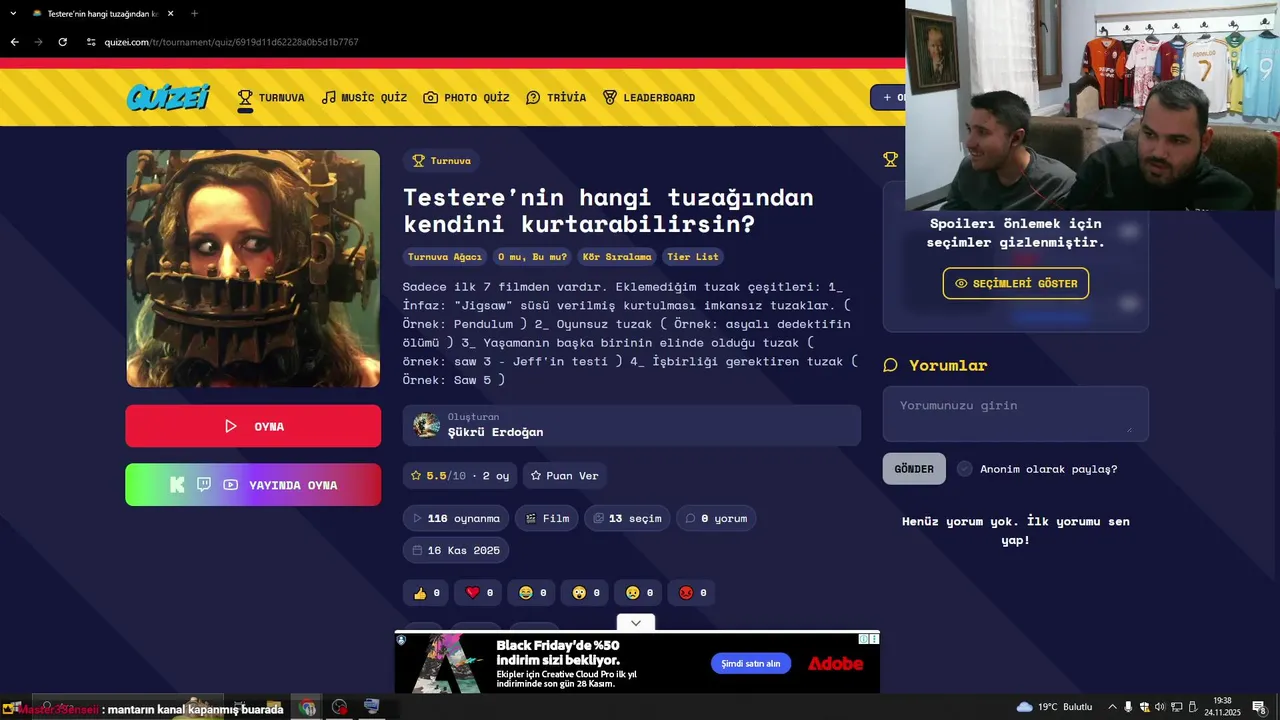Show hidden system tray icons
The height and width of the screenshot is (720, 1280).
[x=1112, y=707]
